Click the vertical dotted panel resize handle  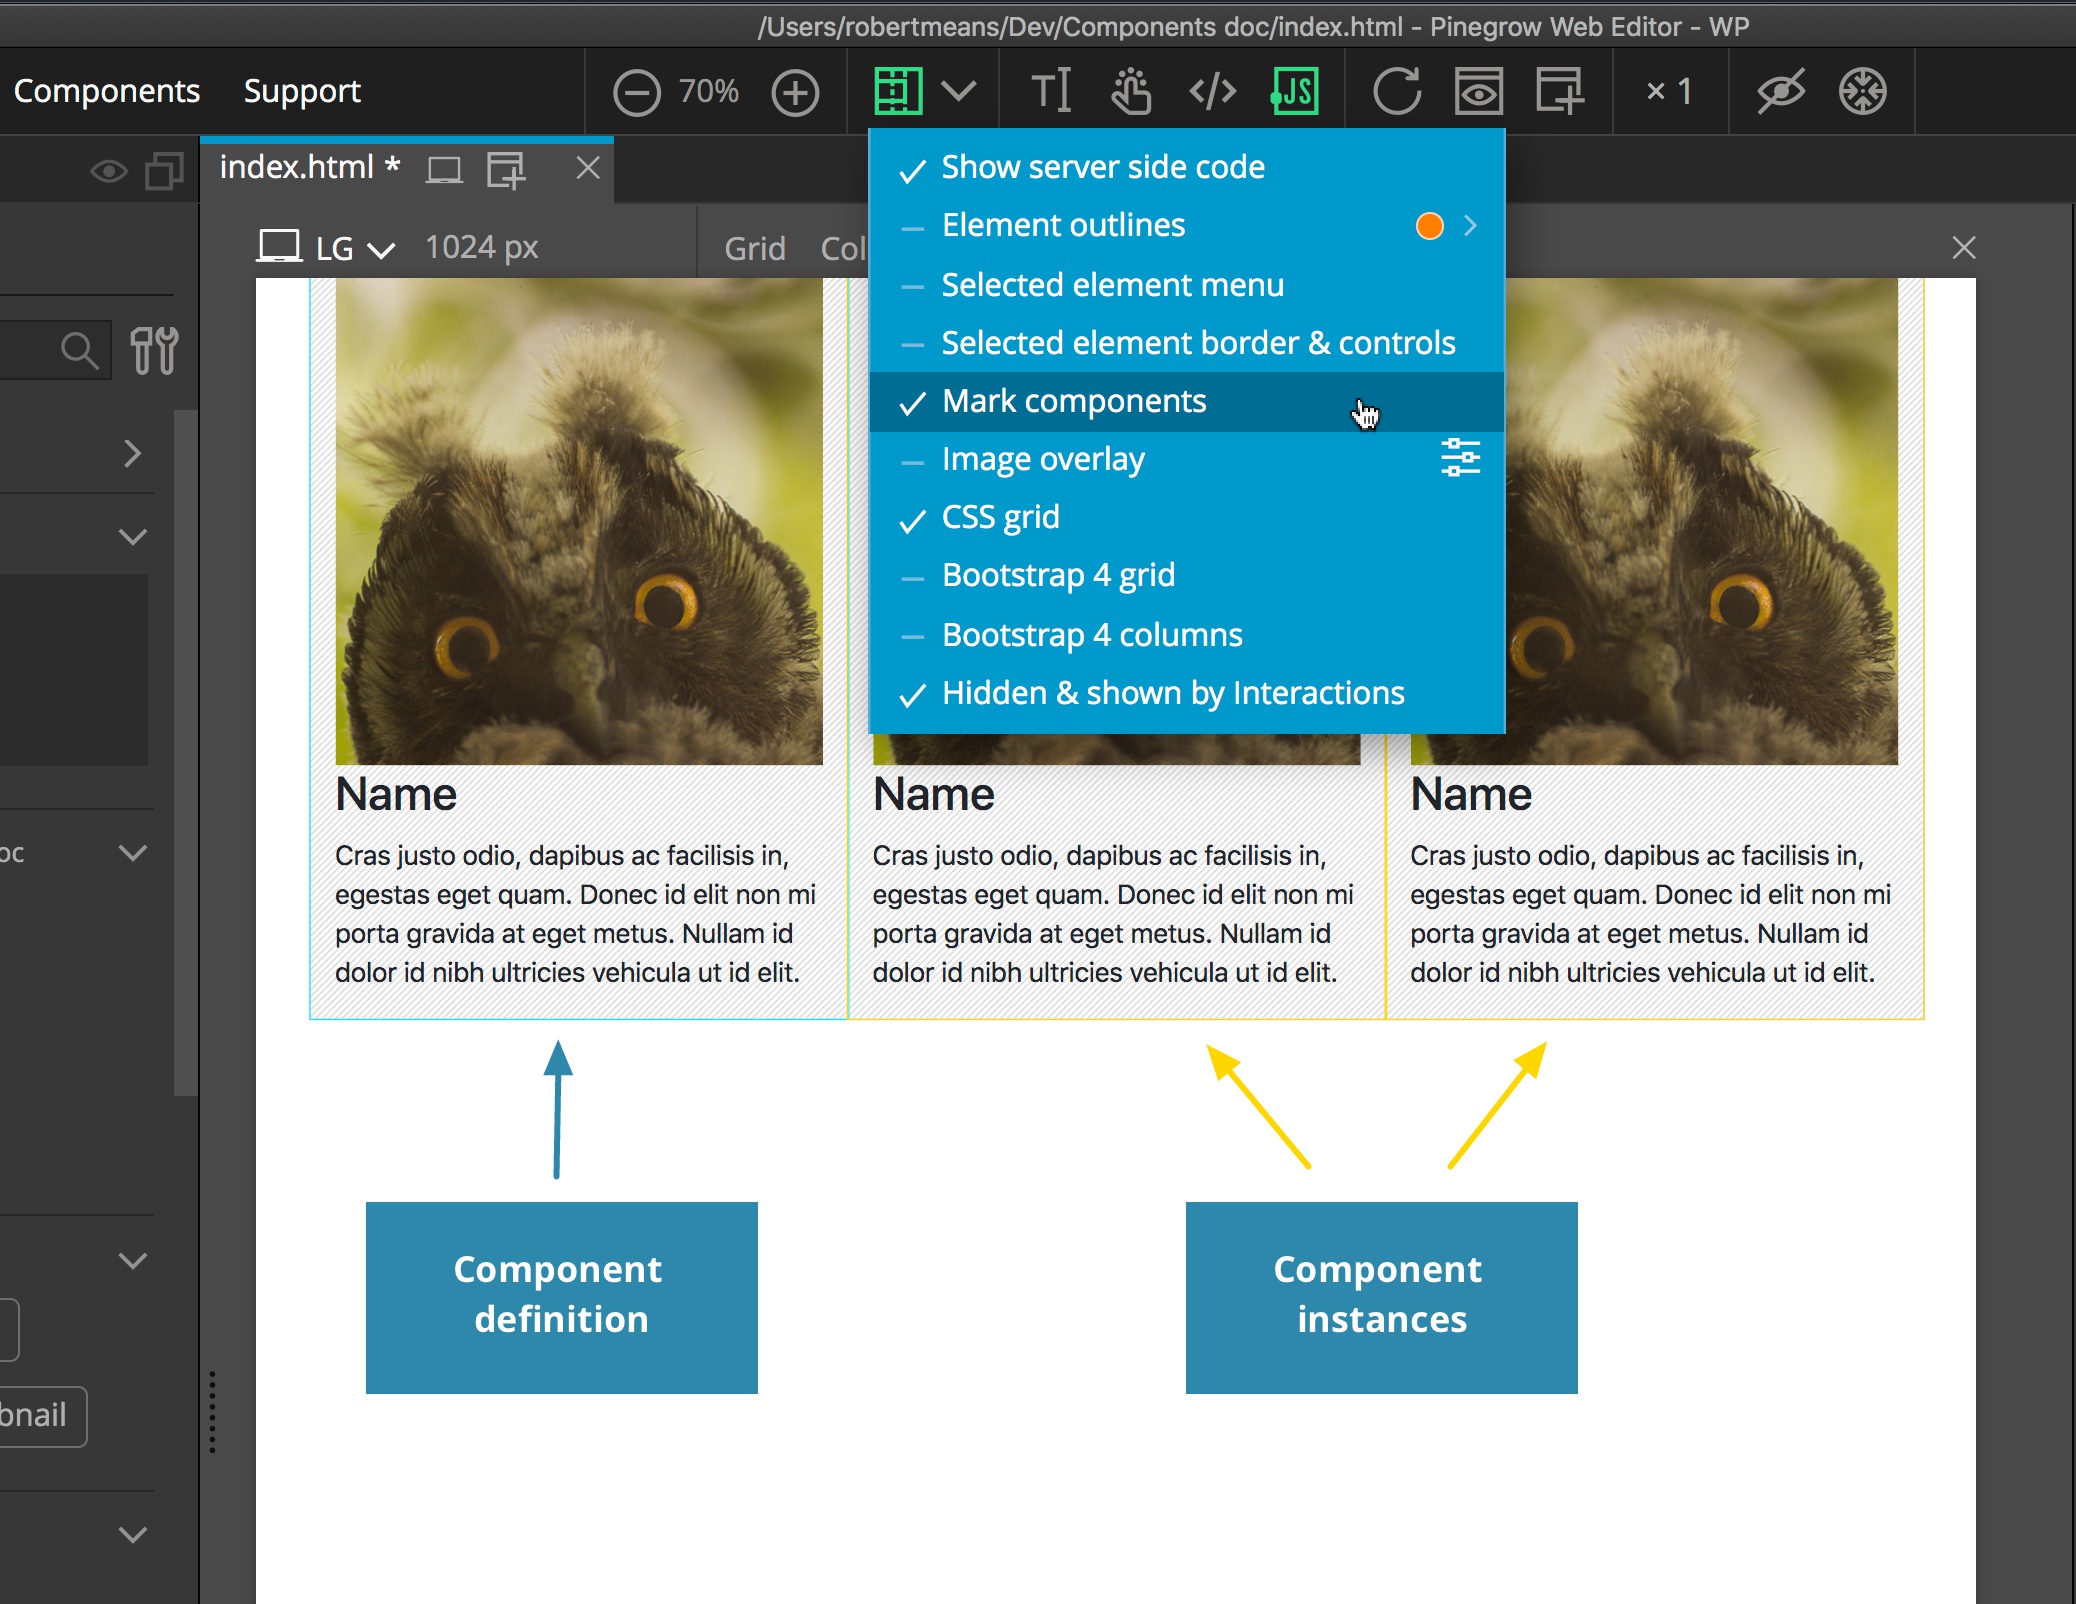pos(212,1411)
